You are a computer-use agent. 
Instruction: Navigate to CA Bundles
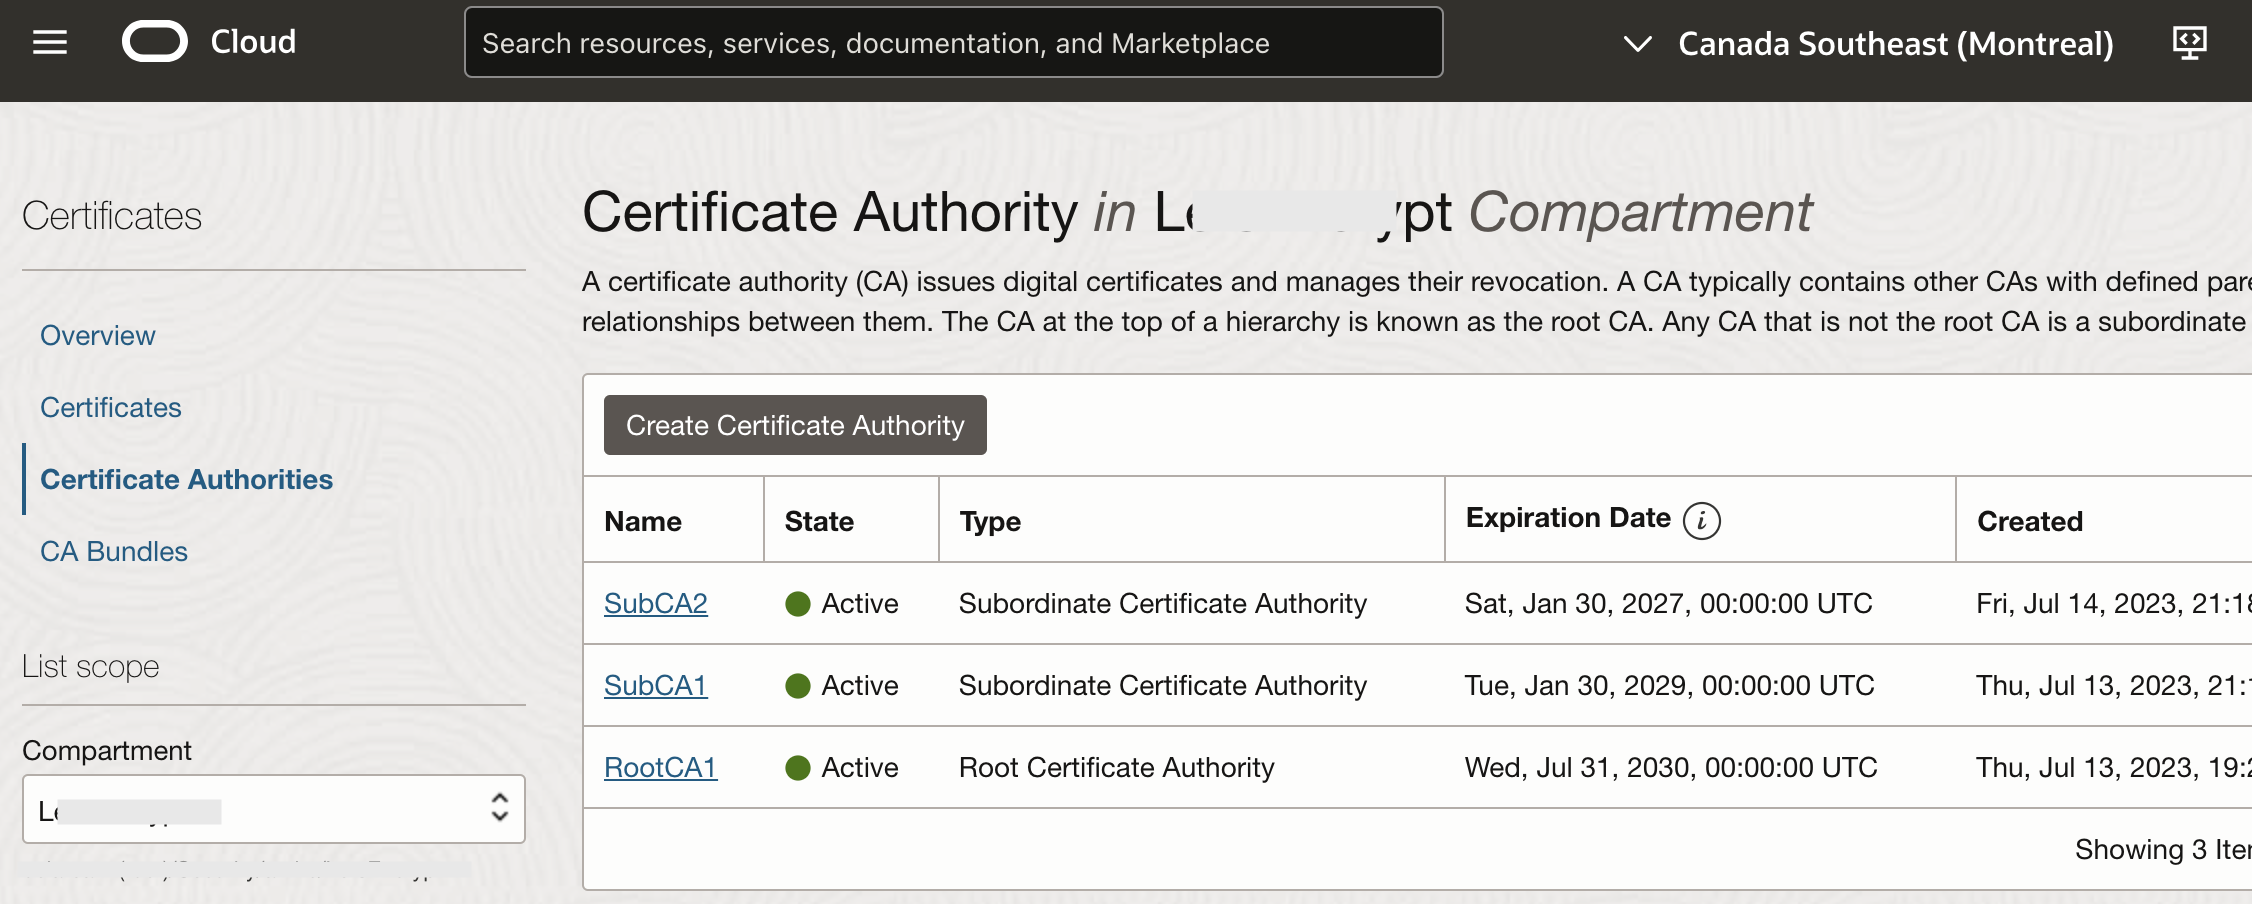click(114, 552)
